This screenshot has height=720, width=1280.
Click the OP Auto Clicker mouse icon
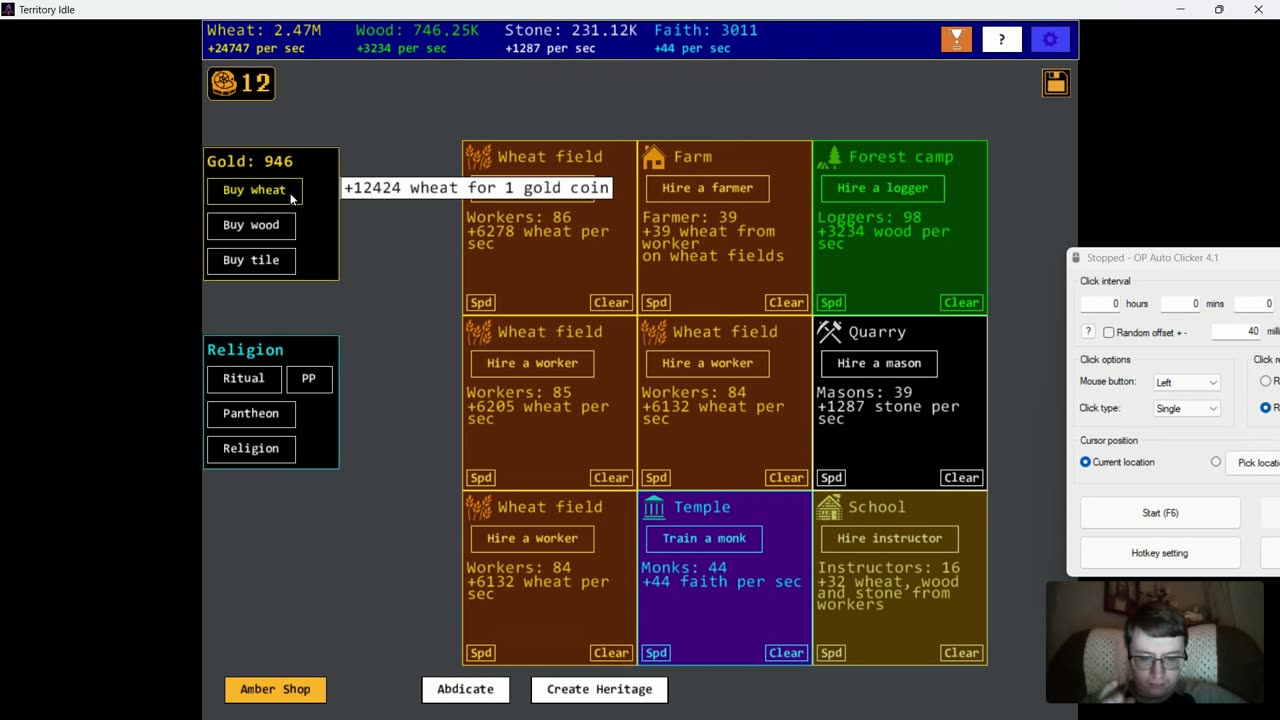click(x=1077, y=258)
